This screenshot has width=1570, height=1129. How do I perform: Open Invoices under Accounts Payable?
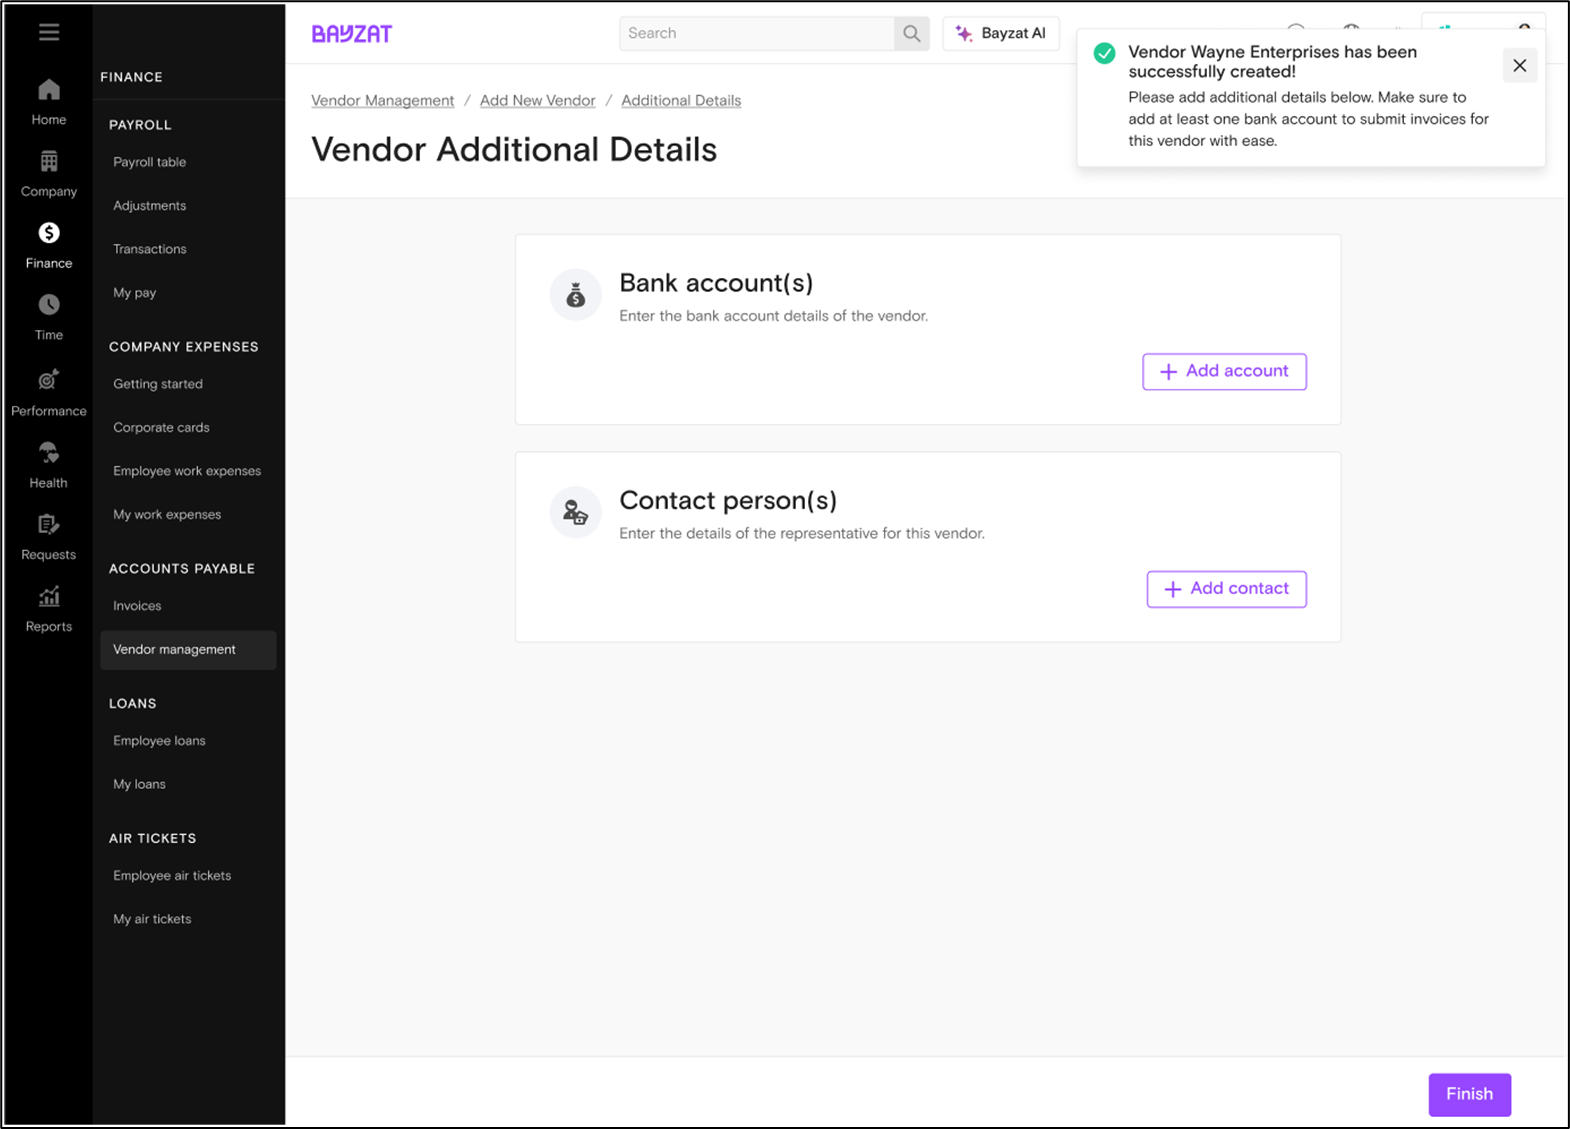pyautogui.click(x=137, y=606)
